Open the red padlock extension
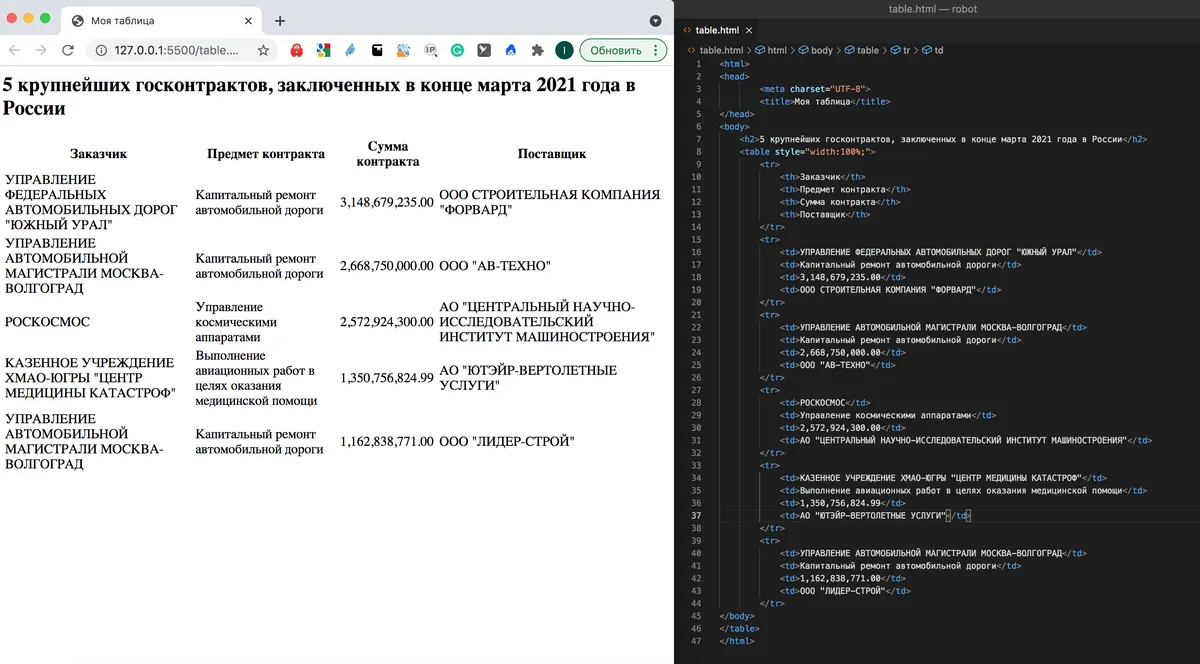1200x664 pixels. tap(297, 50)
